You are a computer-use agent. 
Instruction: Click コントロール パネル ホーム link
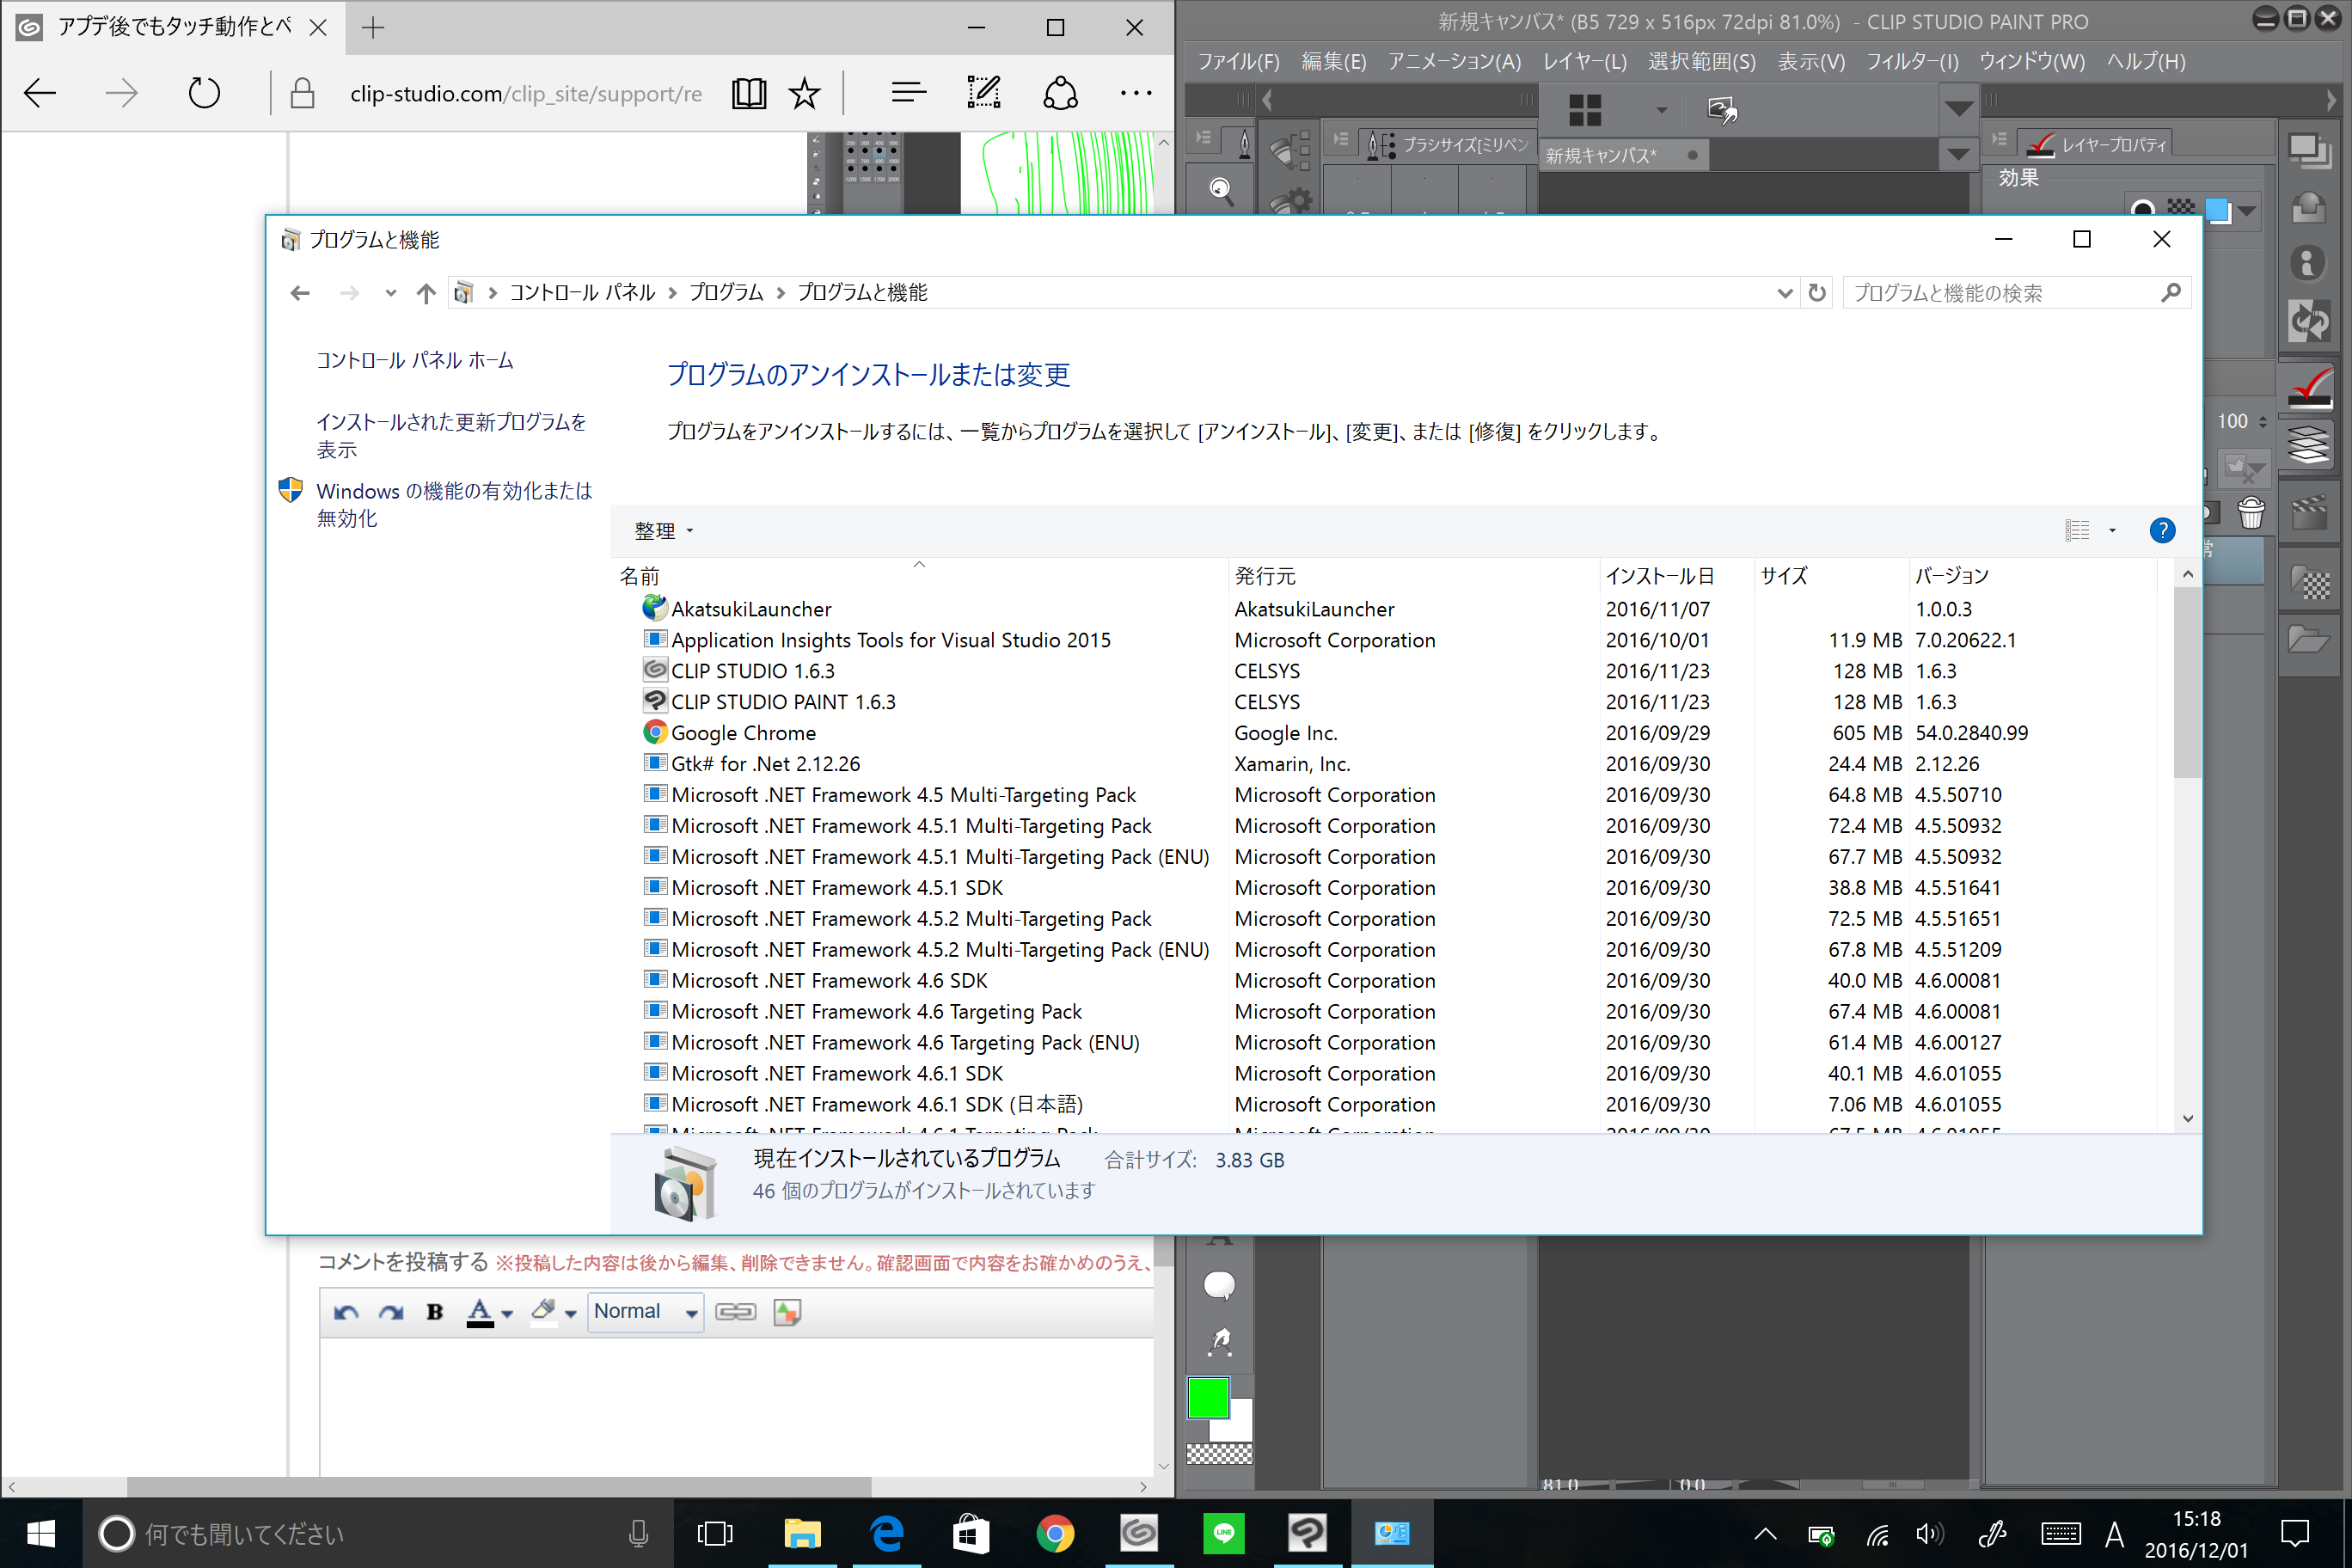coord(415,360)
